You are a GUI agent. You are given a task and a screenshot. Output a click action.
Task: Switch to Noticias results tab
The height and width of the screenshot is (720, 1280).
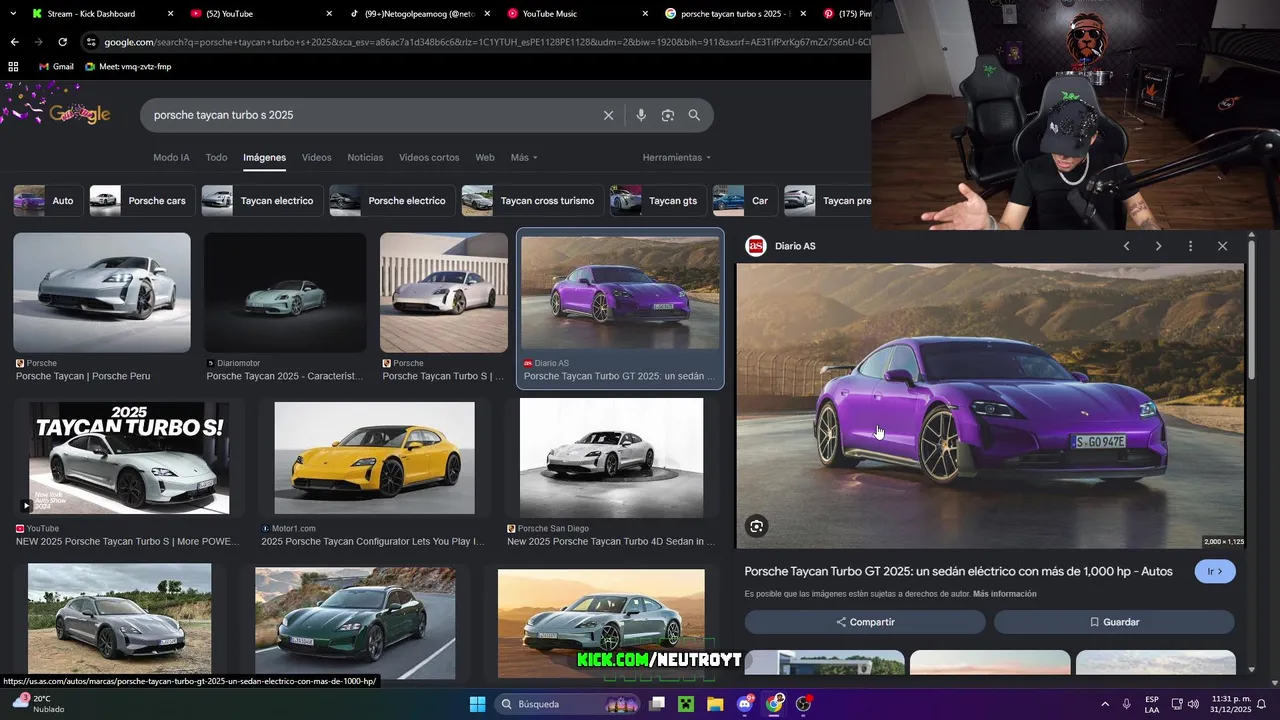[x=365, y=157]
